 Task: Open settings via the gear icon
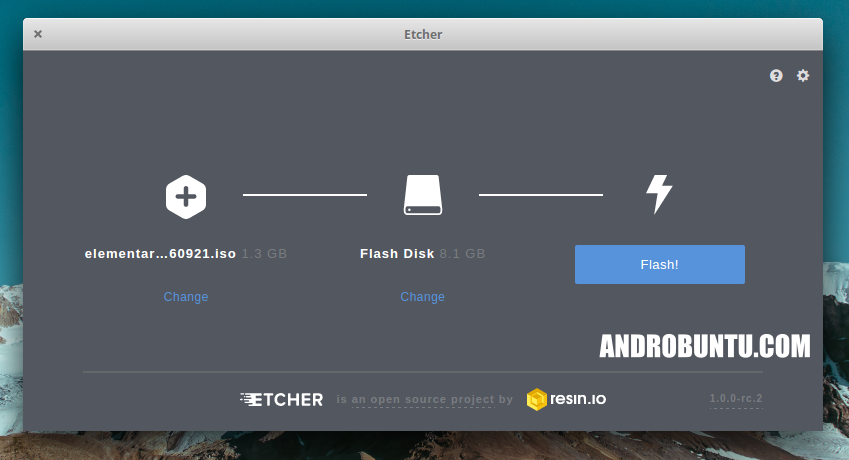click(803, 76)
